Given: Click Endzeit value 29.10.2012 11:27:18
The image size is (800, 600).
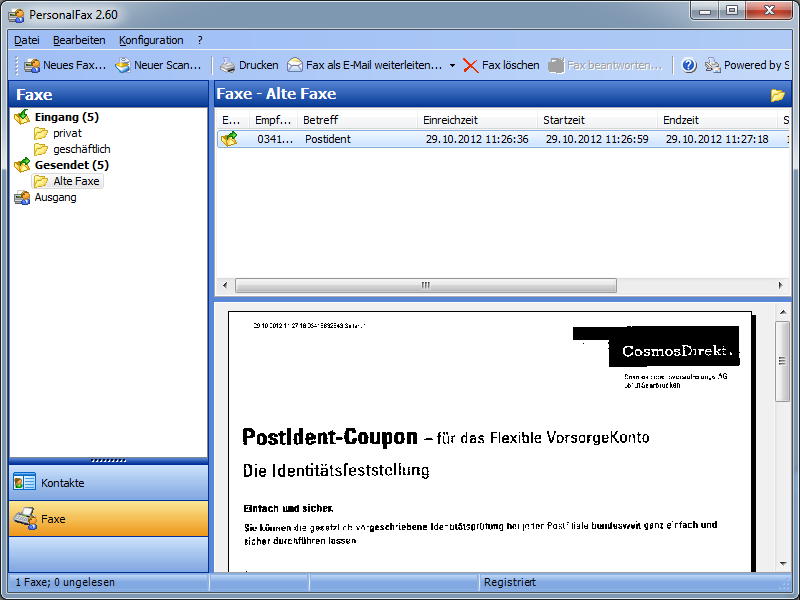Looking at the screenshot, I should (717, 139).
